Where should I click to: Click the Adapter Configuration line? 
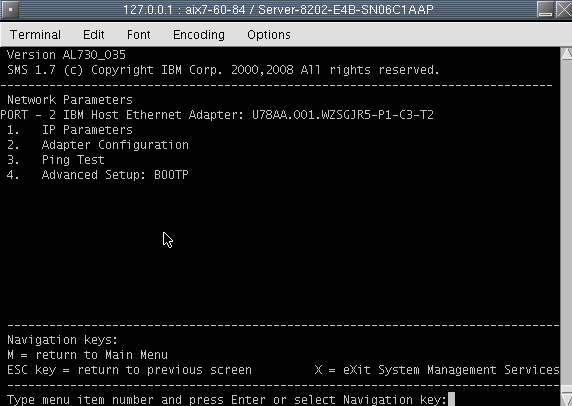98,145
